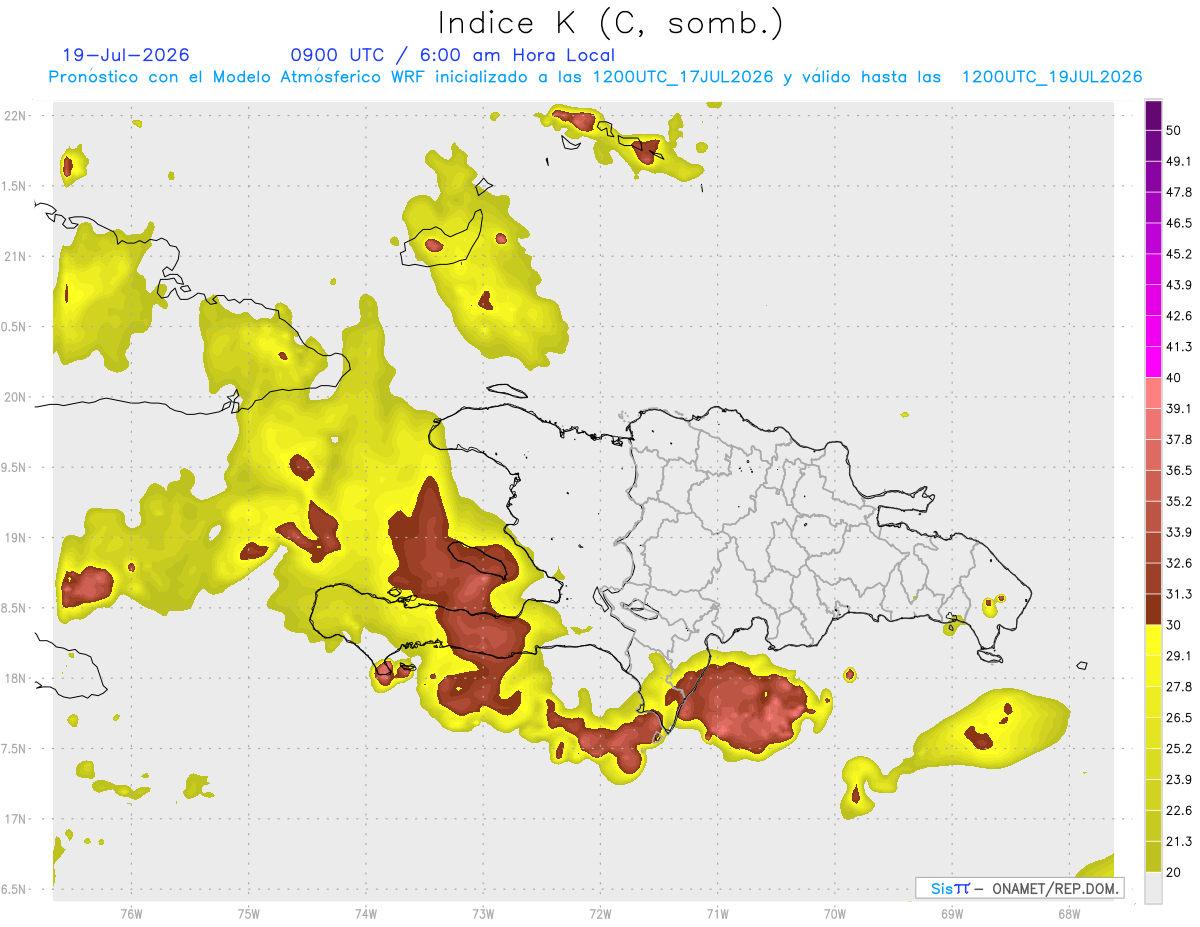Image resolution: width=1200 pixels, height=927 pixels.
Task: Click the legend value '40'
Action: 1174,378
